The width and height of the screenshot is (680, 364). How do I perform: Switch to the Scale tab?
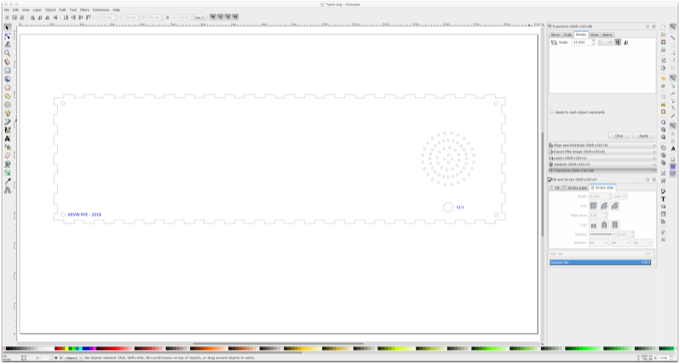click(x=568, y=35)
